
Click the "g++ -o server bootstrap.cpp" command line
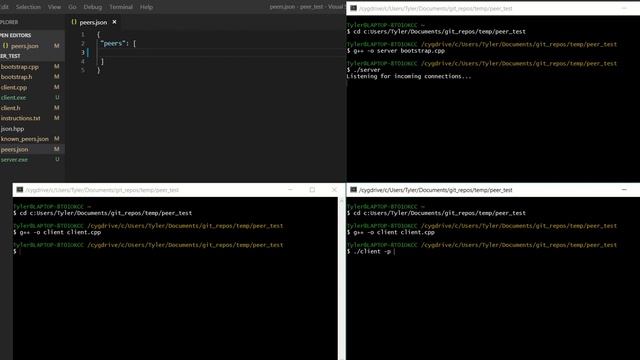pos(399,51)
